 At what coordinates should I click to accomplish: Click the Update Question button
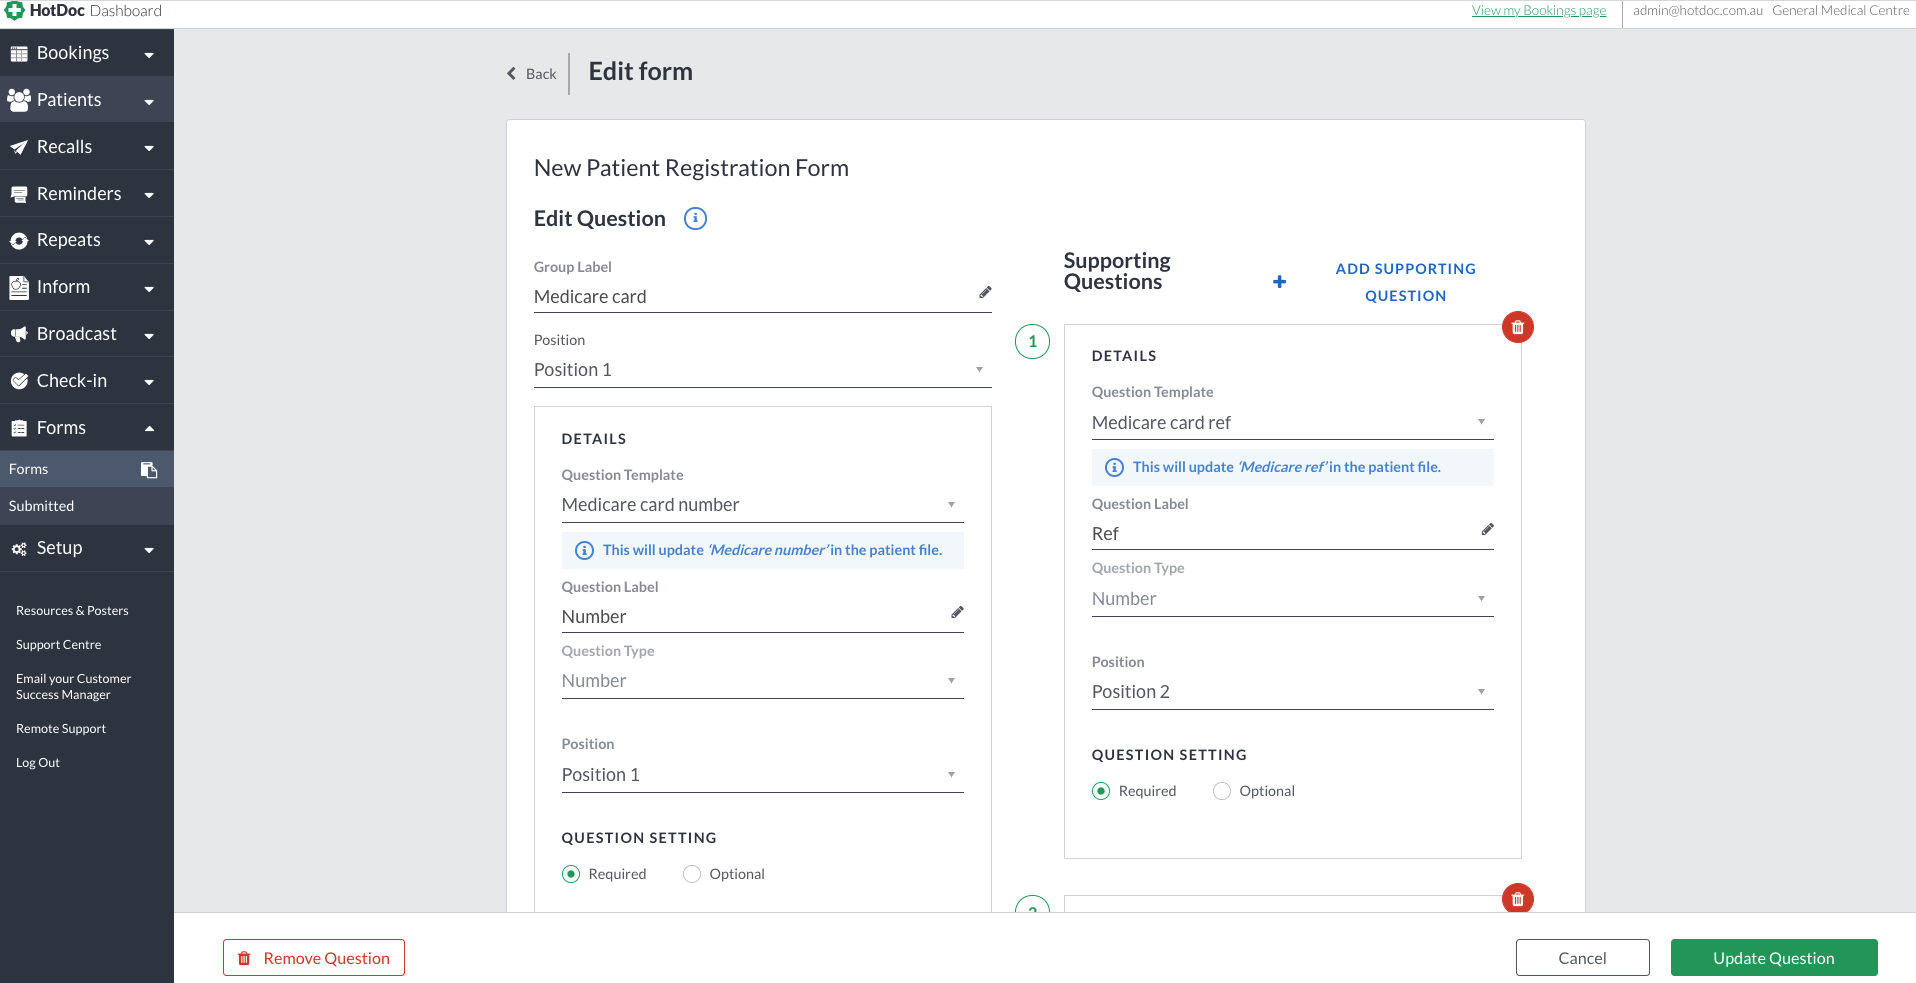(x=1774, y=958)
